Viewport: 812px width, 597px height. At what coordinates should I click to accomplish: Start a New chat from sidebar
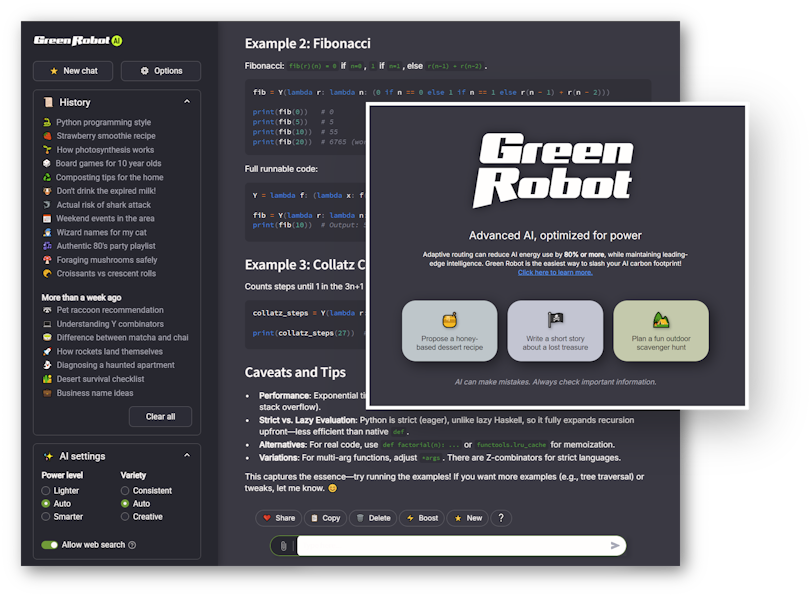point(73,71)
